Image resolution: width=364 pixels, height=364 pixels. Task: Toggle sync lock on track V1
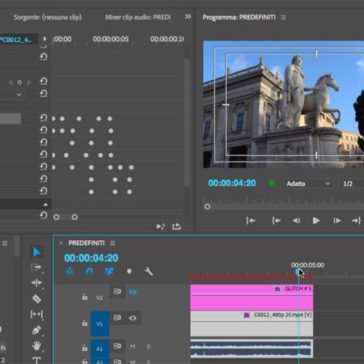coord(117,318)
